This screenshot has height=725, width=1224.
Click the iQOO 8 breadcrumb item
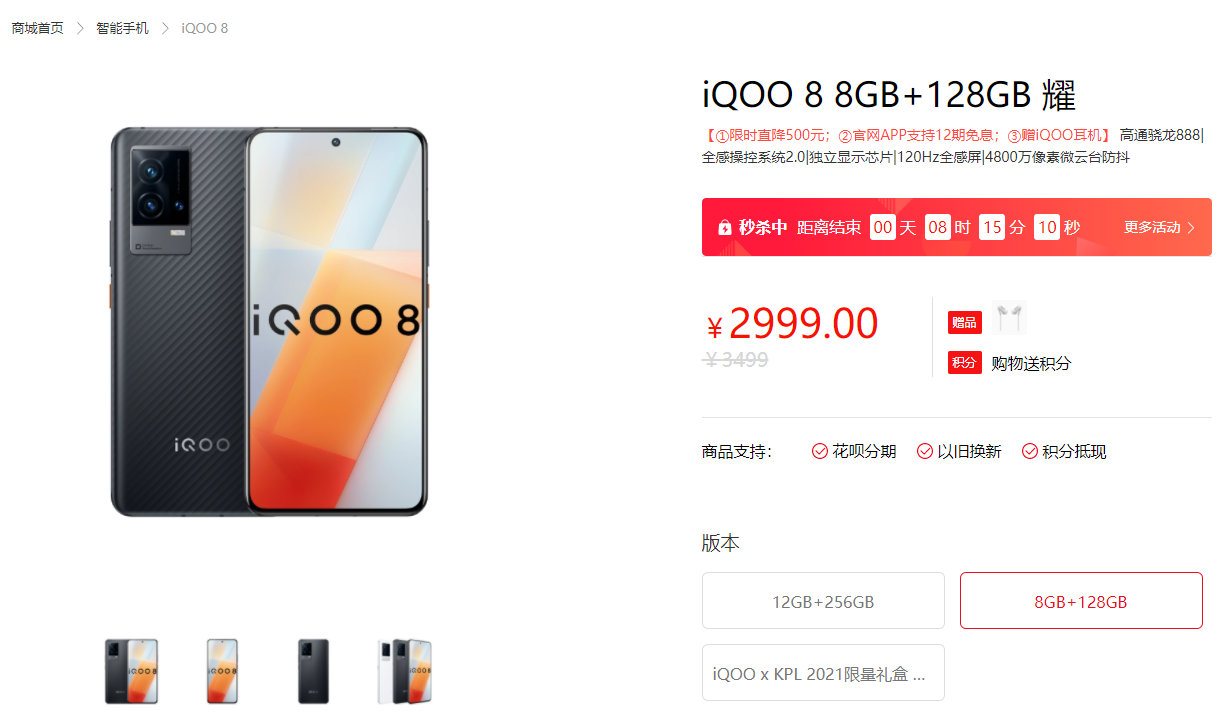coord(204,28)
